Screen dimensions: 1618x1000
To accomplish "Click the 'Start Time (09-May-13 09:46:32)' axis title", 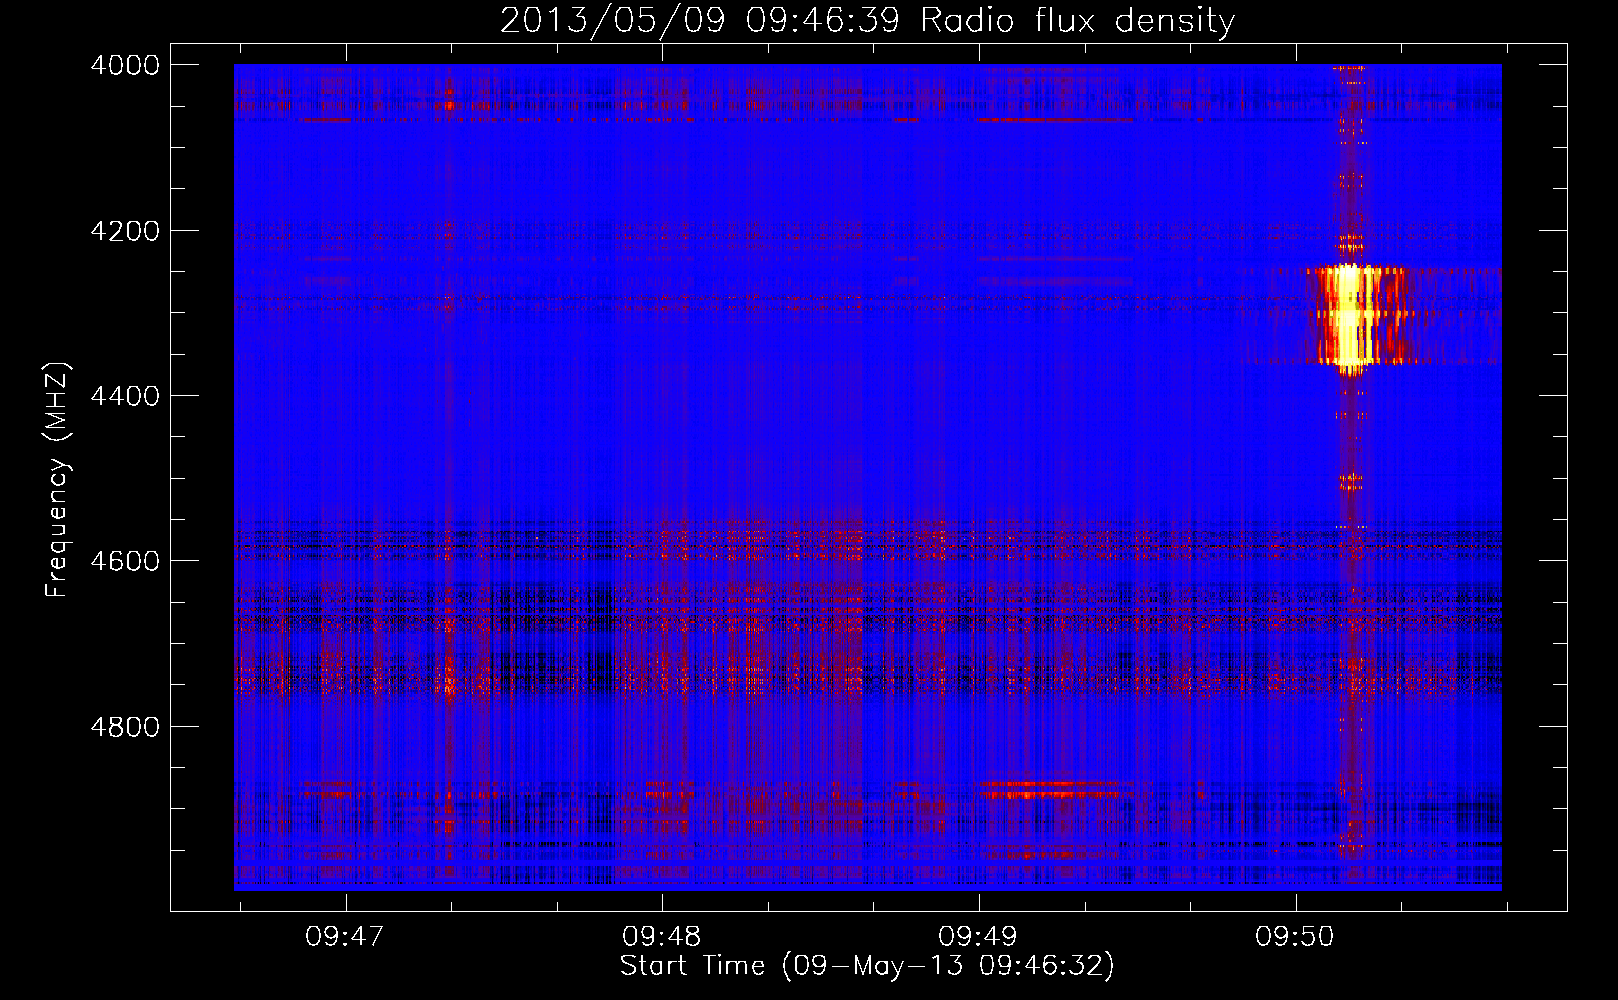I will coord(867,966).
